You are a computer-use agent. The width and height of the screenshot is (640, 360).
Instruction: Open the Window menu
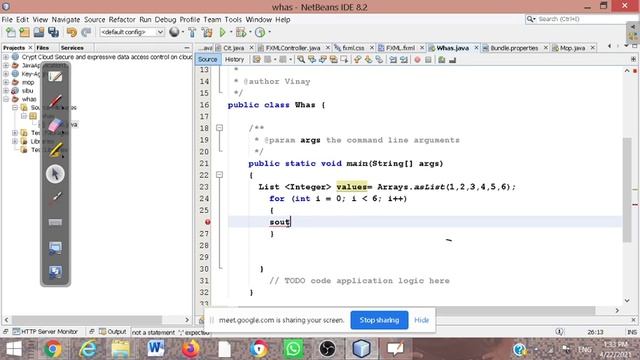pos(258,20)
